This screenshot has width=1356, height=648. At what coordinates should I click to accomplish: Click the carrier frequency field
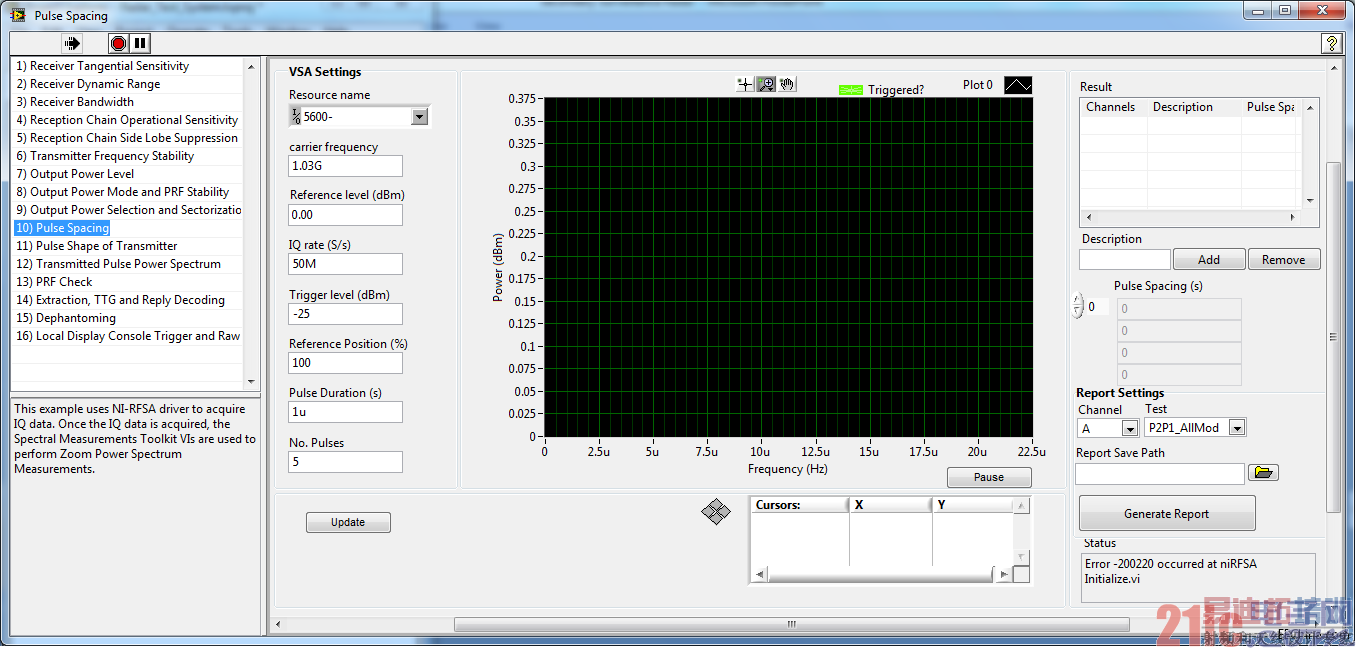(x=346, y=166)
